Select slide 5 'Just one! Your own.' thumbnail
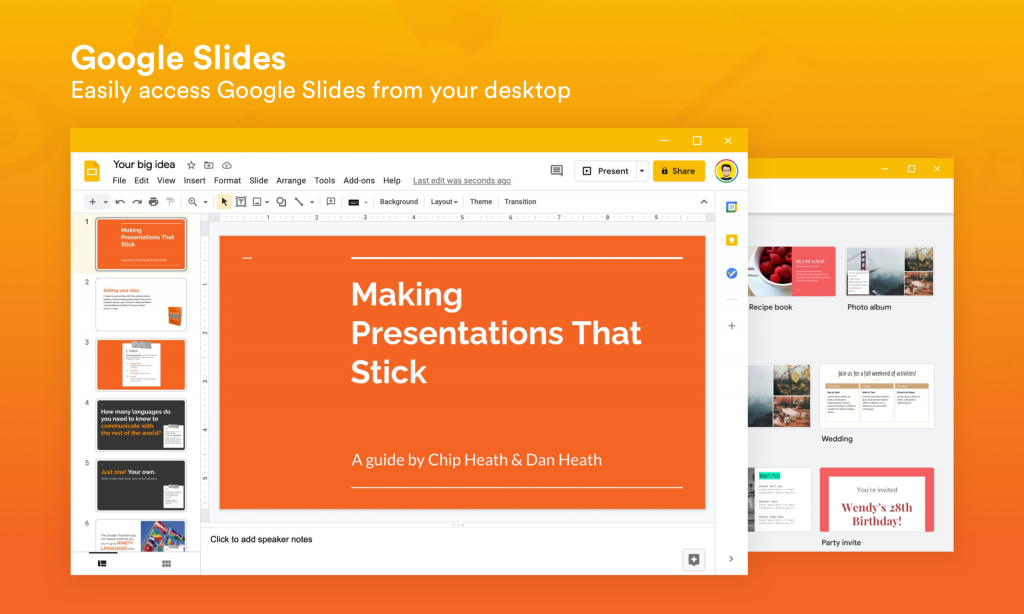Screen dimensions: 1024x614 point(141,485)
